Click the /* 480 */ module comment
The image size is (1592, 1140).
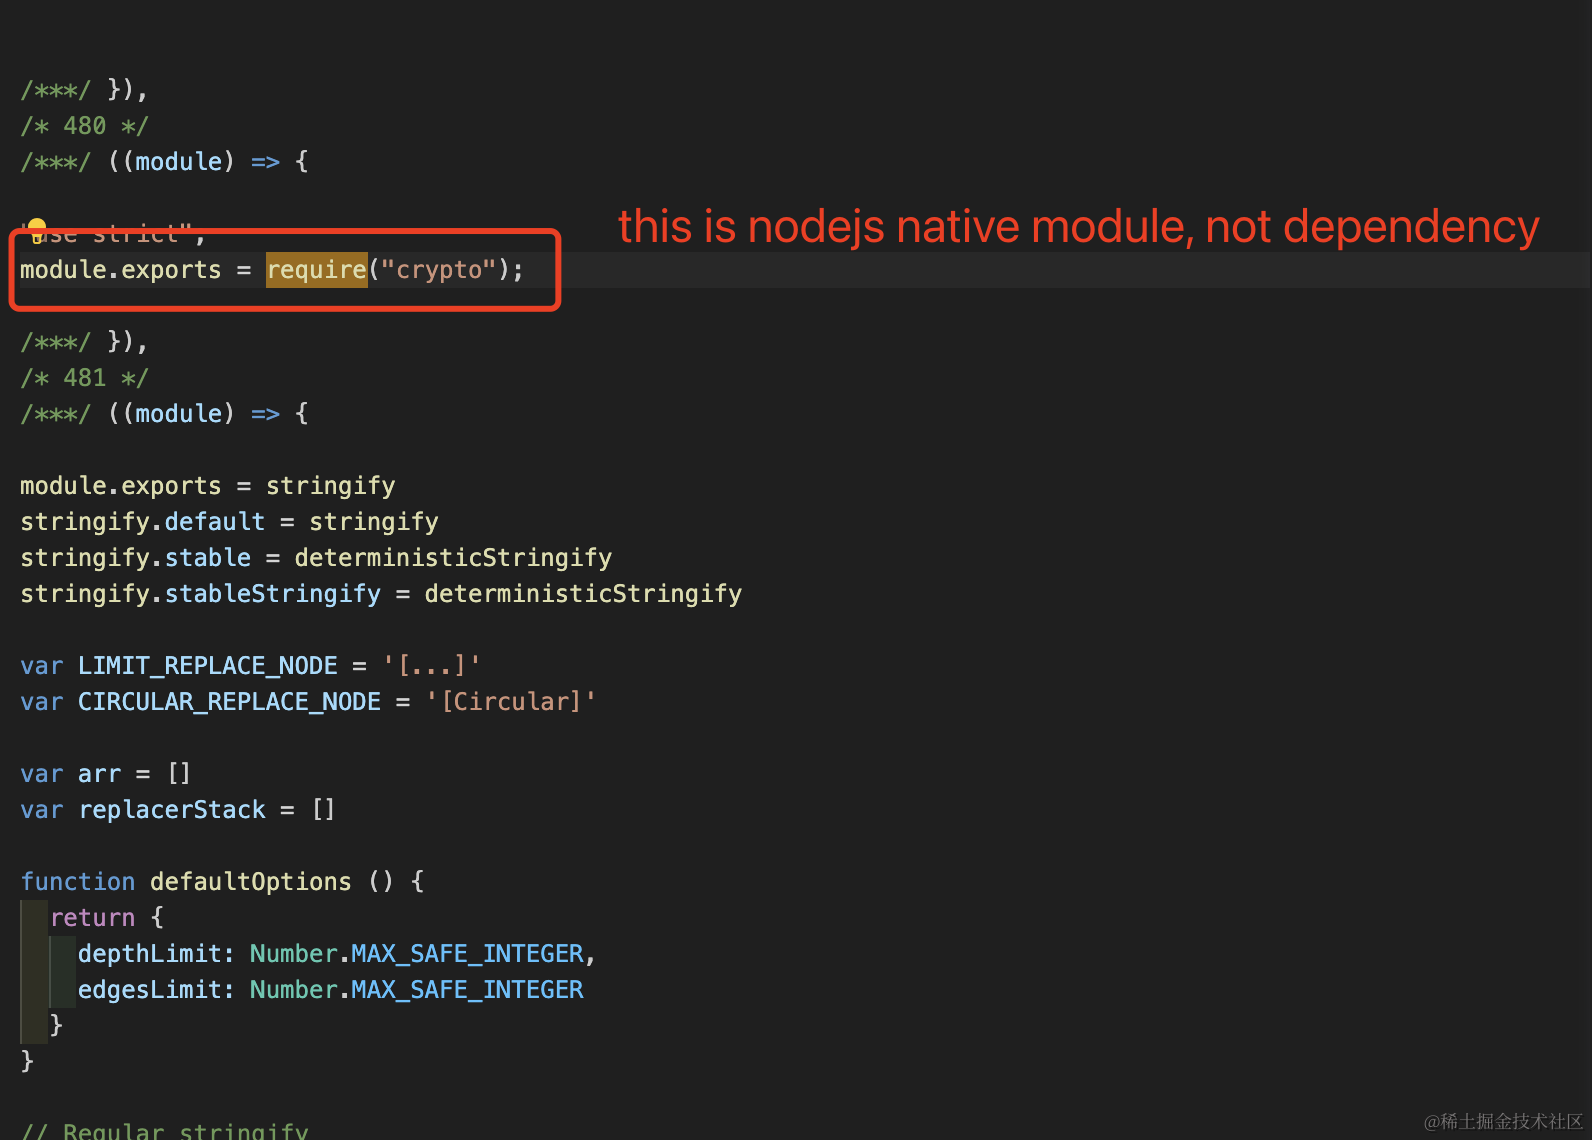click(x=85, y=126)
